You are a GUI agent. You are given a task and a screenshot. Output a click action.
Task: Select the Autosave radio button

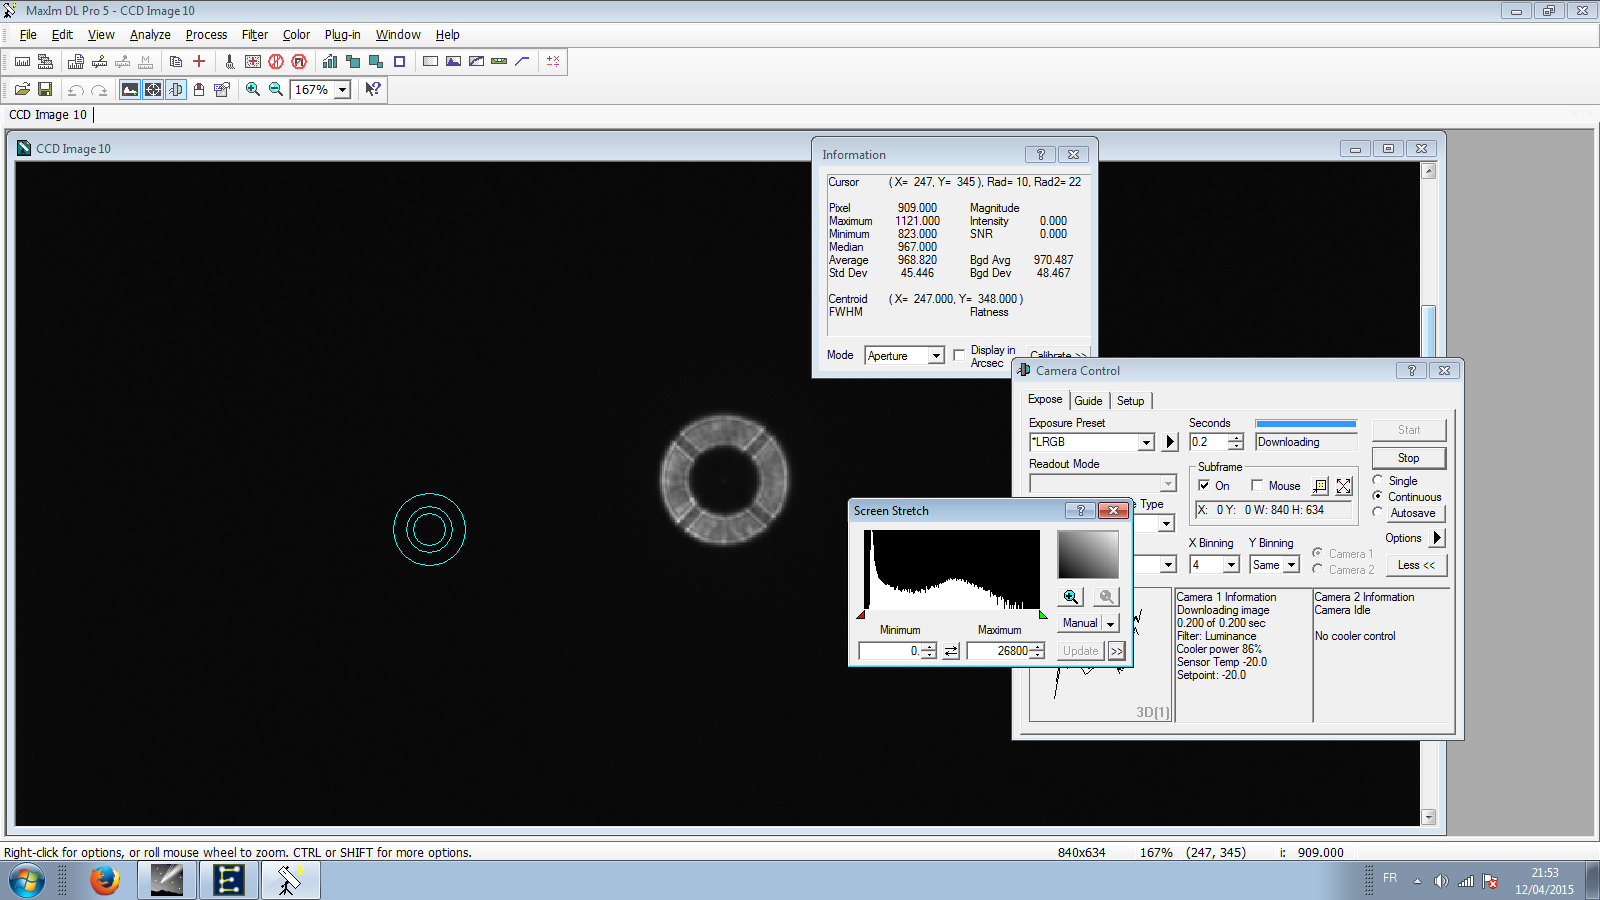tap(1378, 512)
